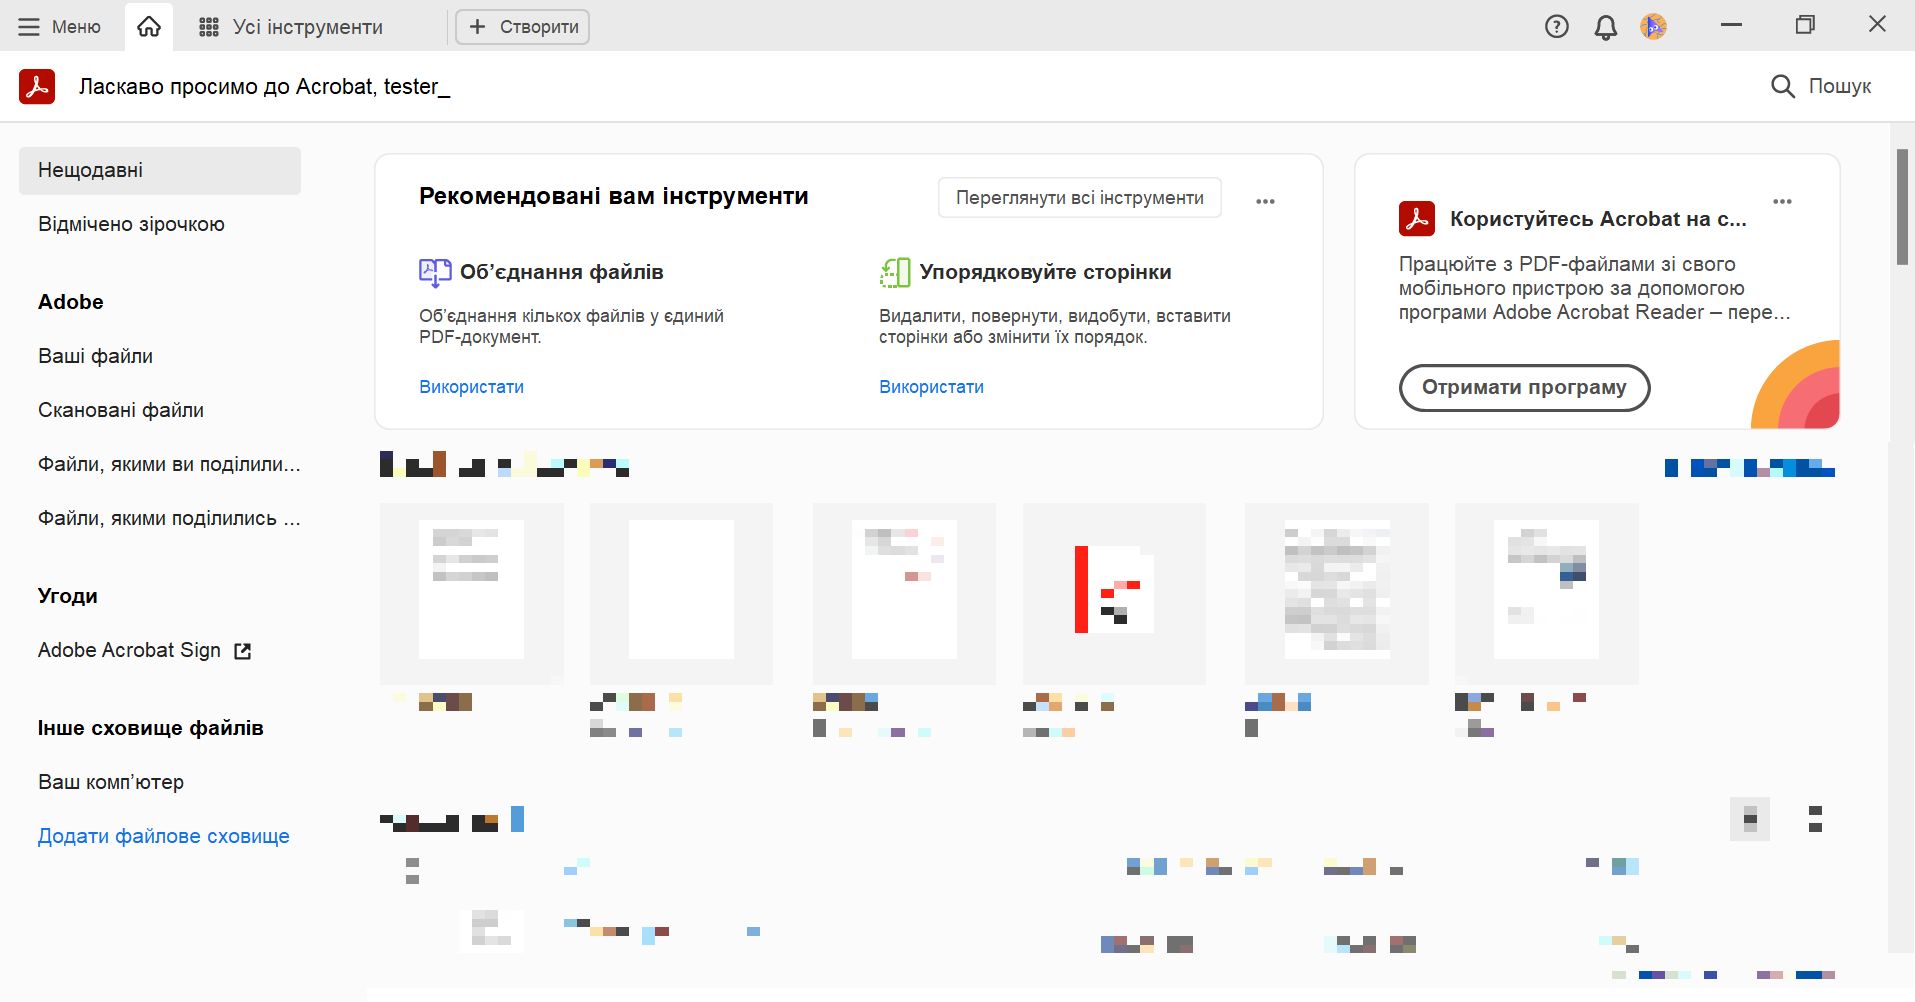Open the notifications bell icon

click(1605, 27)
